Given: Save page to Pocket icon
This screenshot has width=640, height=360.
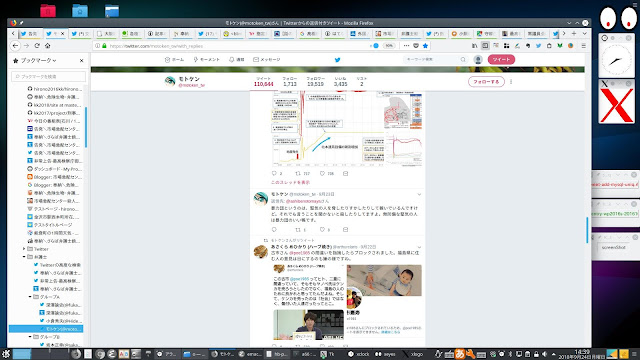Looking at the screenshot, I should pyautogui.click(x=416, y=46).
